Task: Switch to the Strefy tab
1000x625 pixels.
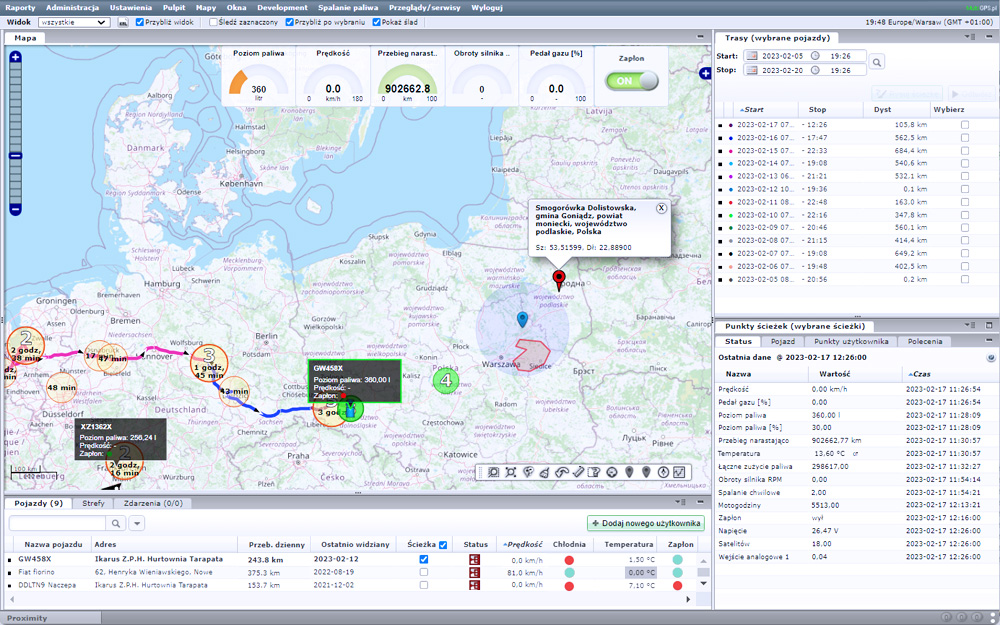Action: pos(93,503)
